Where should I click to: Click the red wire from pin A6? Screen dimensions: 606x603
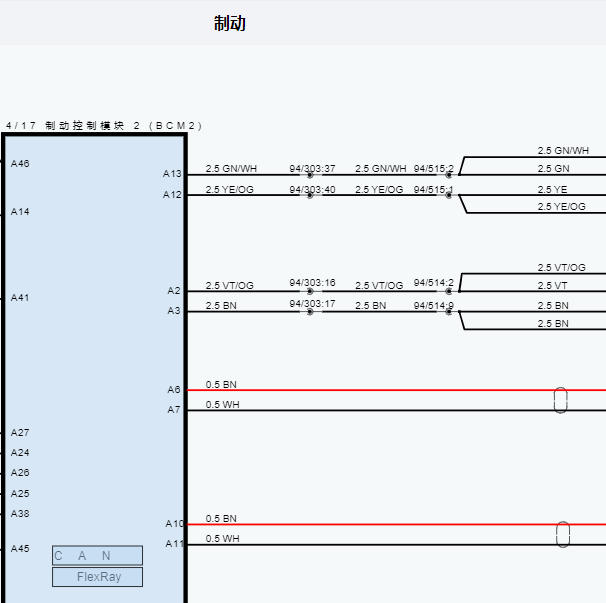click(x=397, y=390)
